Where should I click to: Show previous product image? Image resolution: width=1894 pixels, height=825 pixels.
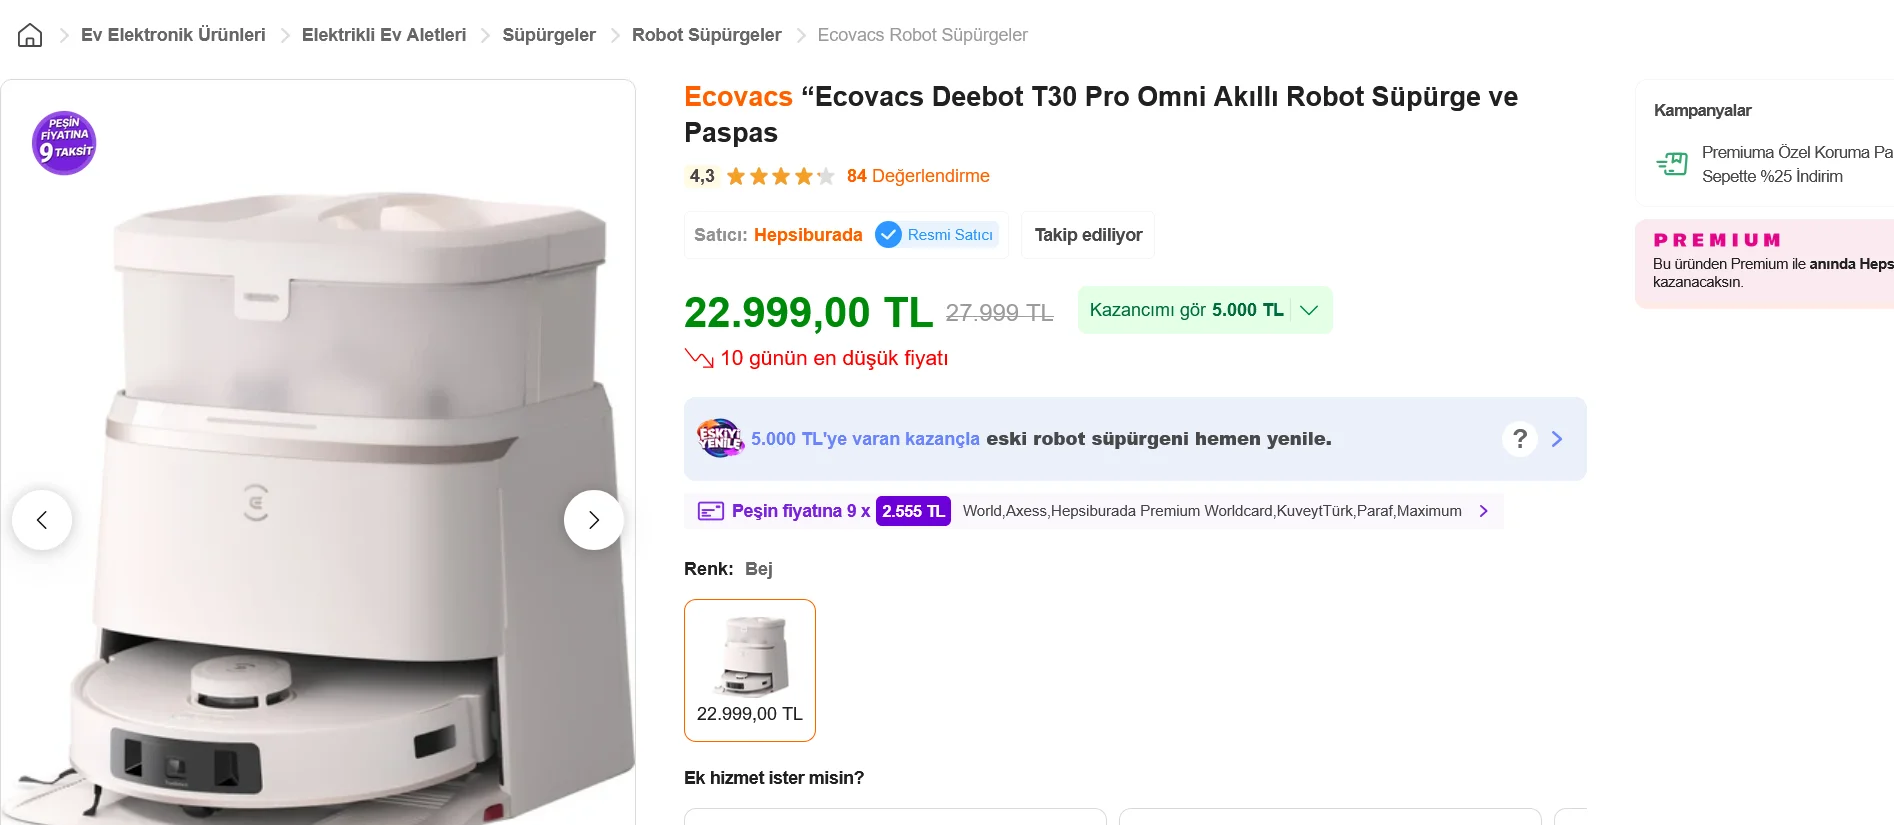tap(42, 520)
